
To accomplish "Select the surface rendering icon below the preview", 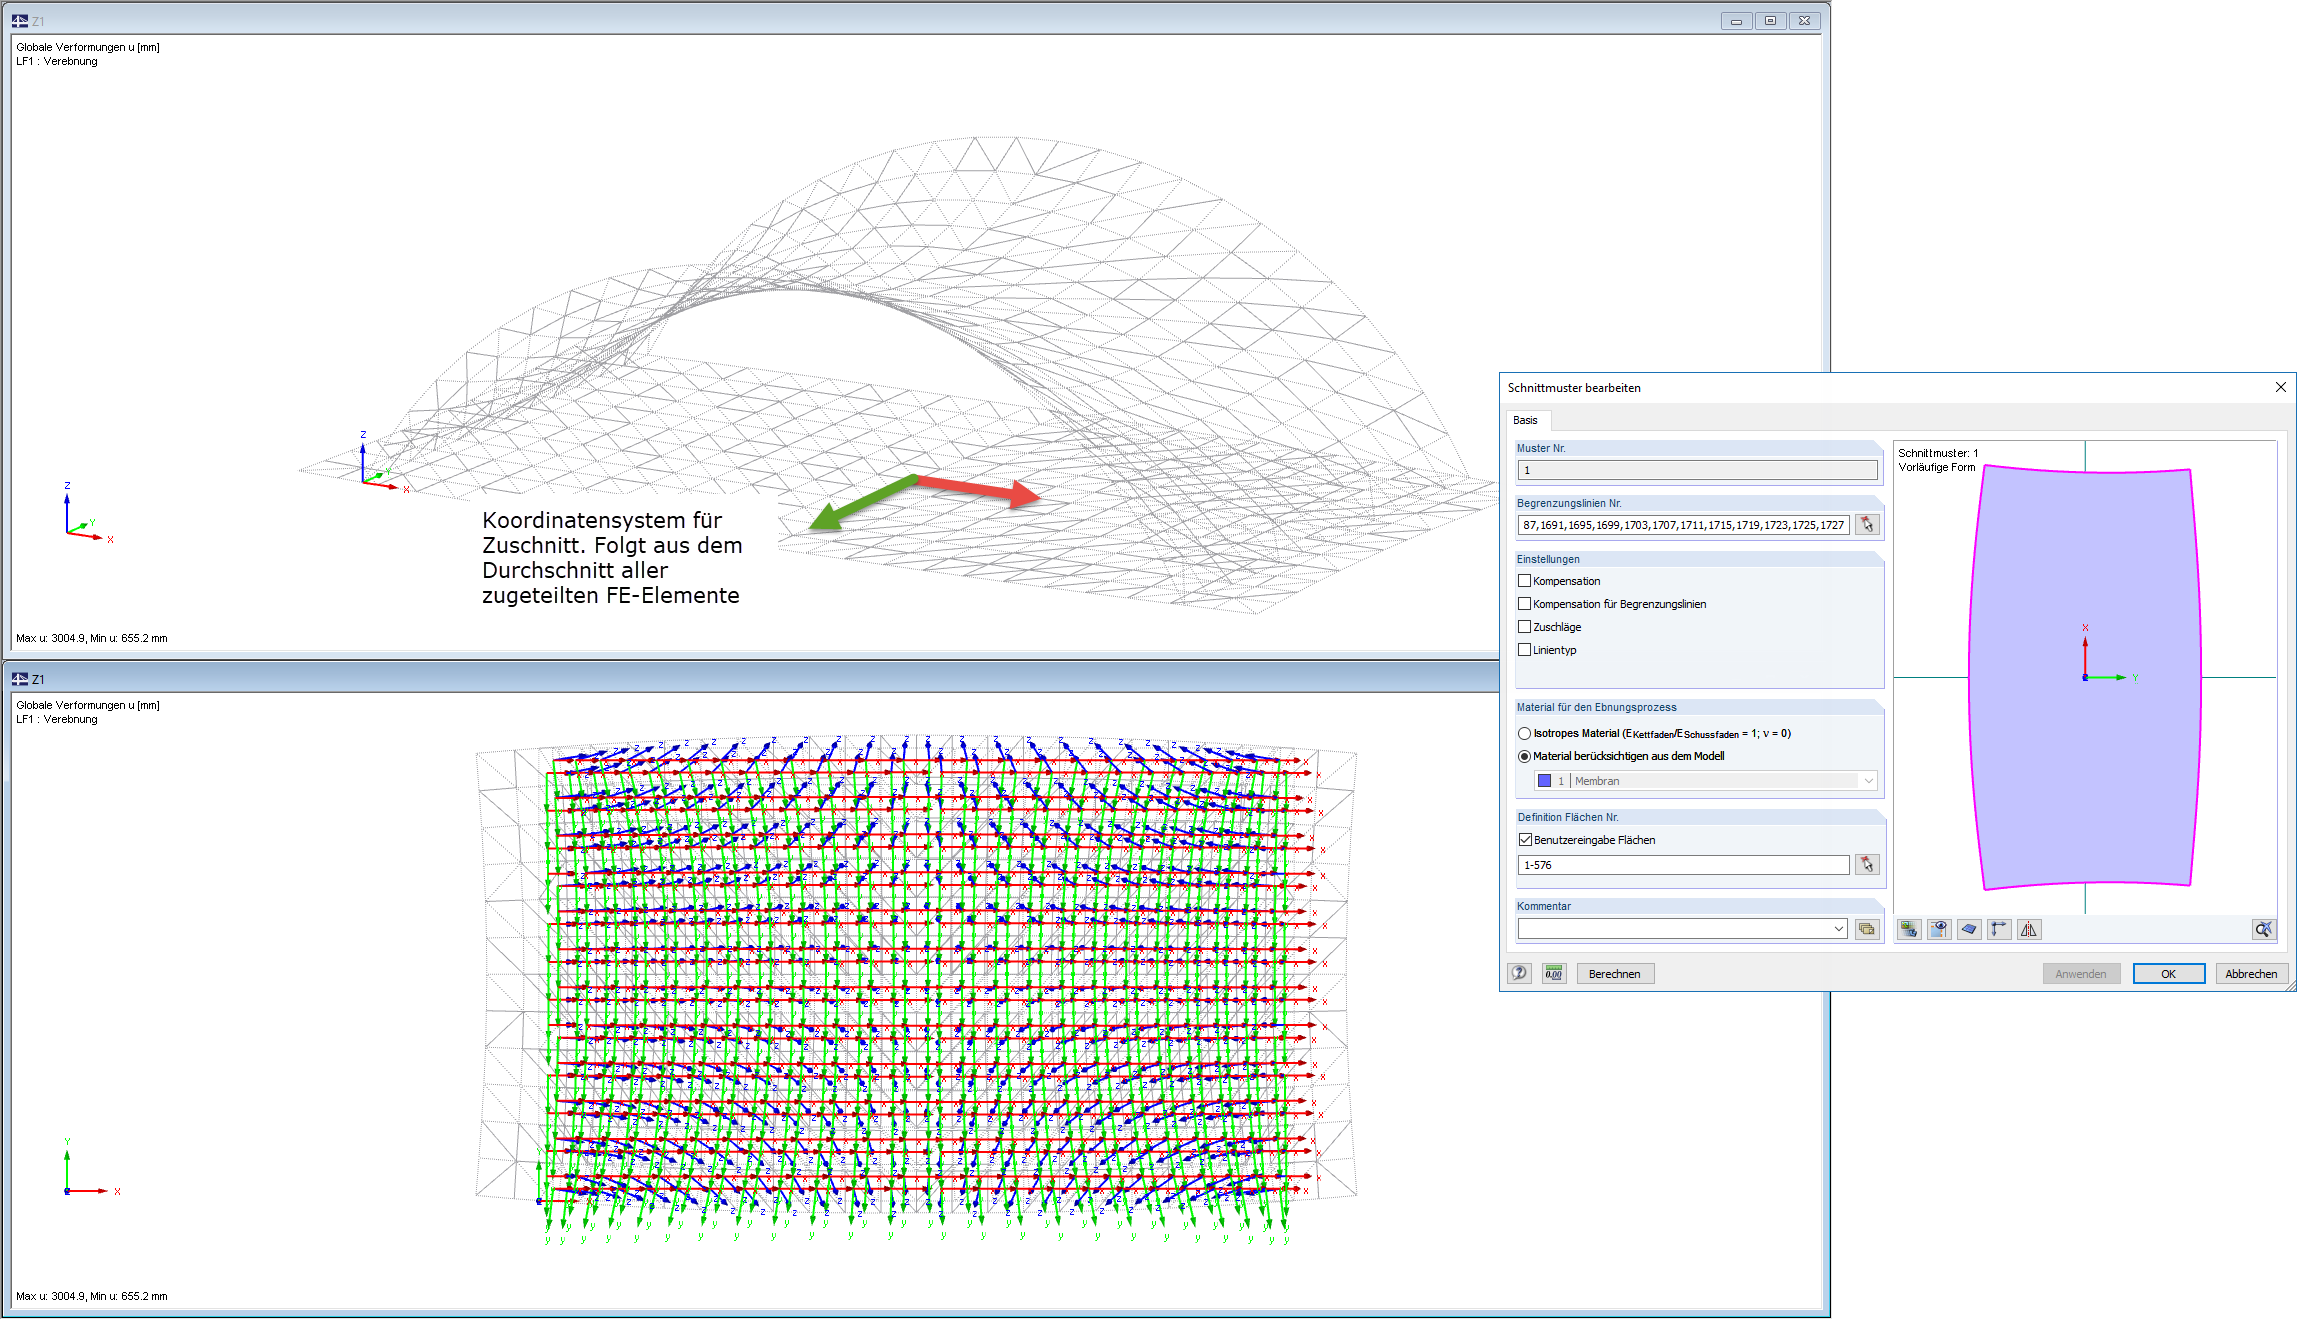I will pos(1968,929).
